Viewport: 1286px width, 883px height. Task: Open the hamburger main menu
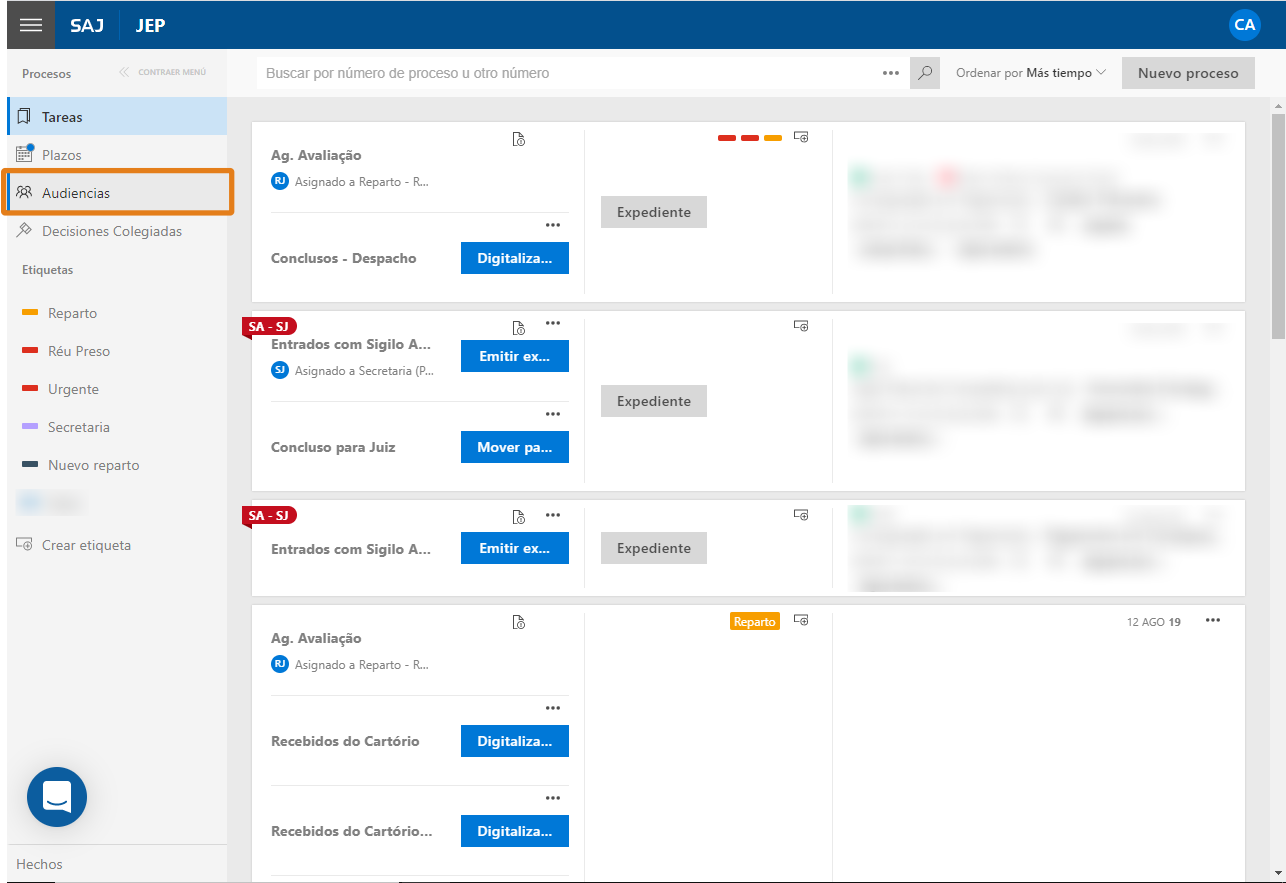coord(31,25)
